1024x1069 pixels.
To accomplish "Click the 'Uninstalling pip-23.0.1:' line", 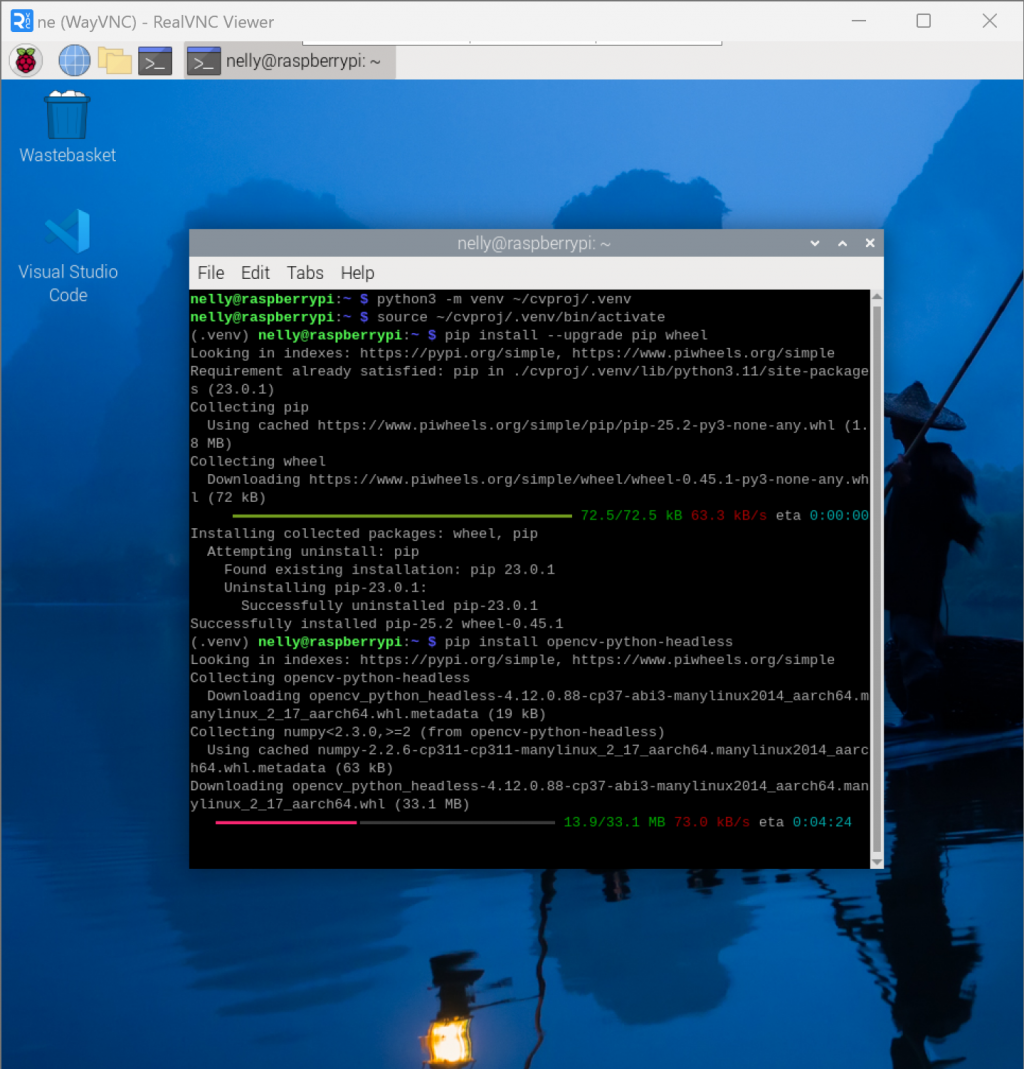I will [x=325, y=588].
